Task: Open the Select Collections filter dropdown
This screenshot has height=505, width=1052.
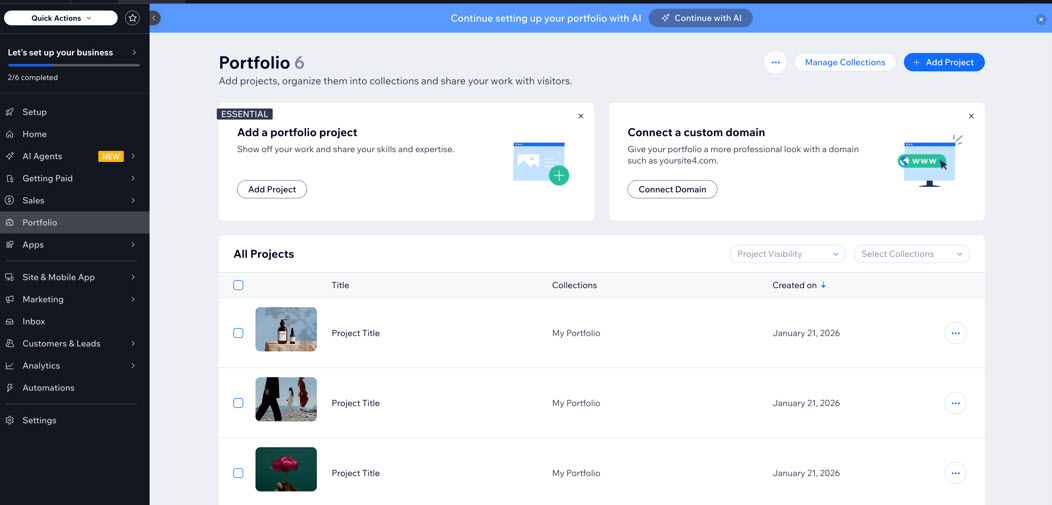Action: [x=912, y=254]
